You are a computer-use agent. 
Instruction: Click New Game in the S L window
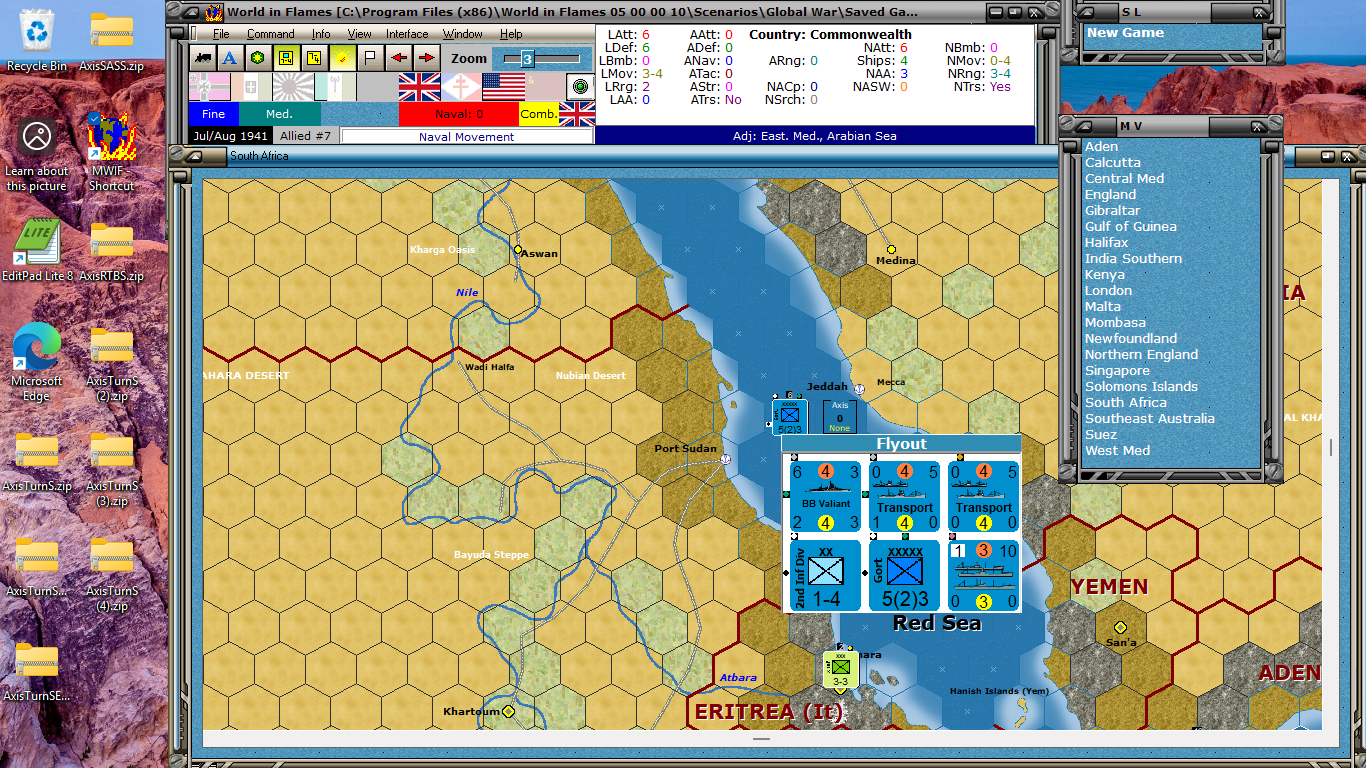click(1125, 33)
